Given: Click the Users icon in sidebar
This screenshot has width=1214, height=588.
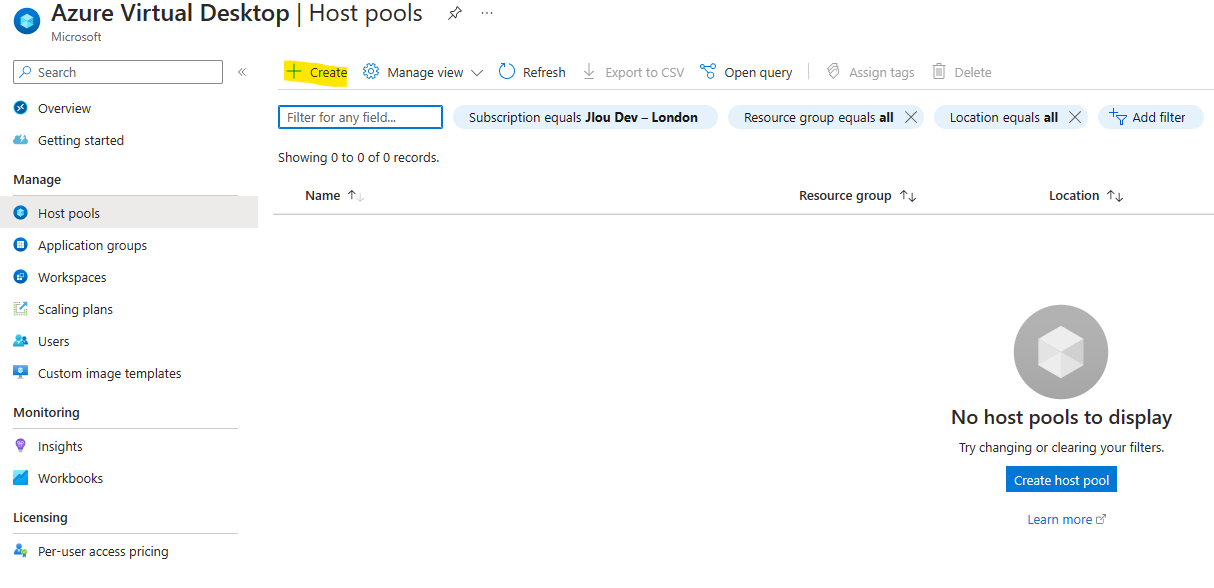Looking at the screenshot, I should [21, 341].
